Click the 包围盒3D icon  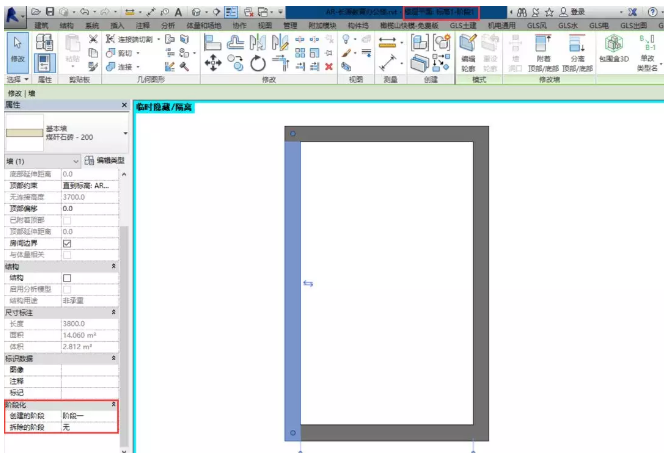click(614, 48)
